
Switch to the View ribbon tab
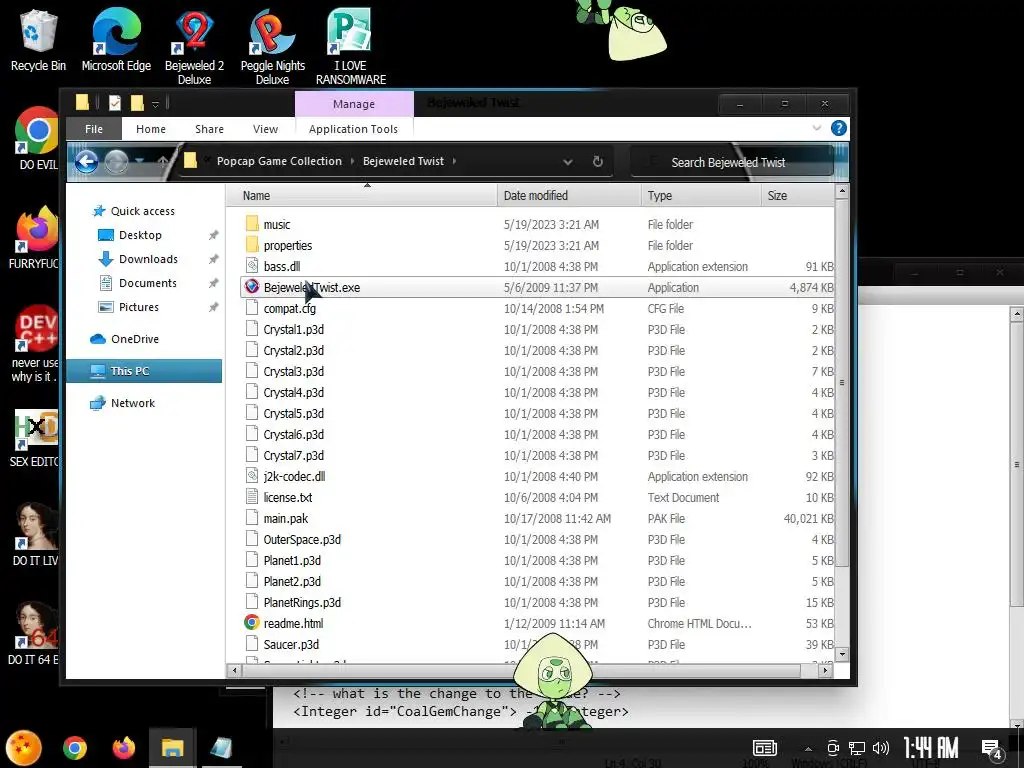(265, 129)
